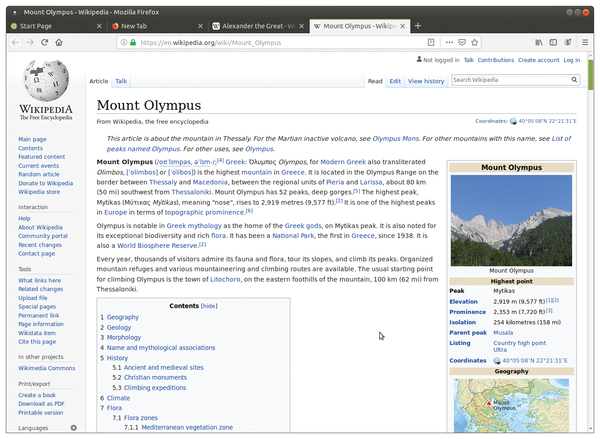Click Cite this page link

(37, 342)
